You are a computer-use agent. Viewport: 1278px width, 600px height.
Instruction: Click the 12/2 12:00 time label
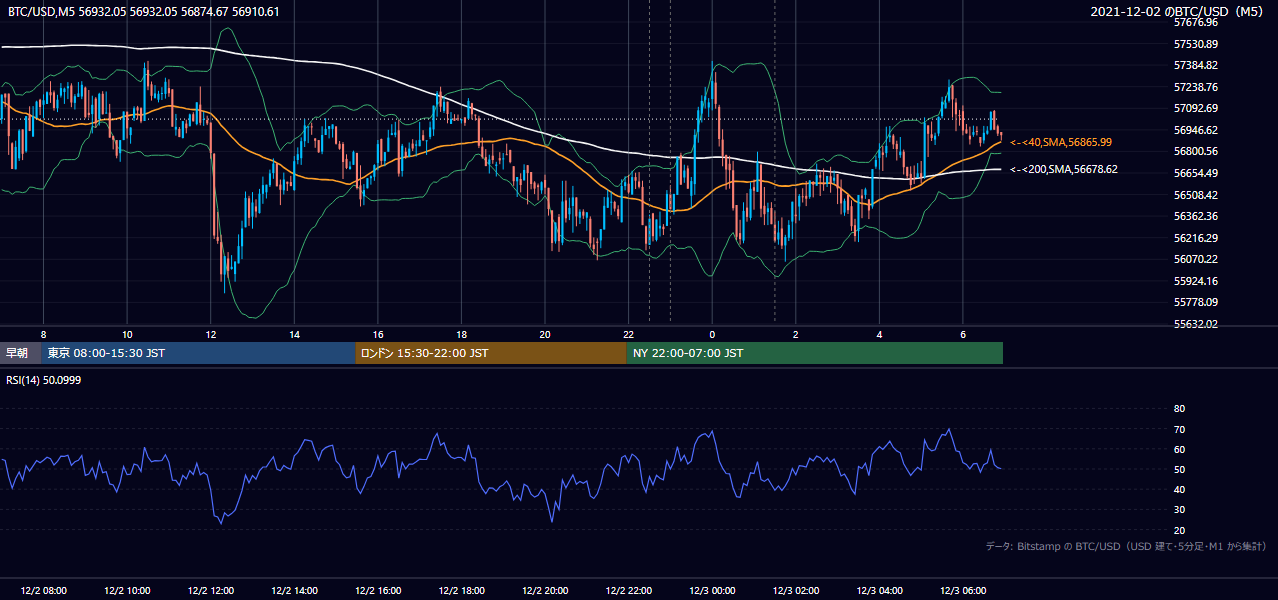(210, 591)
